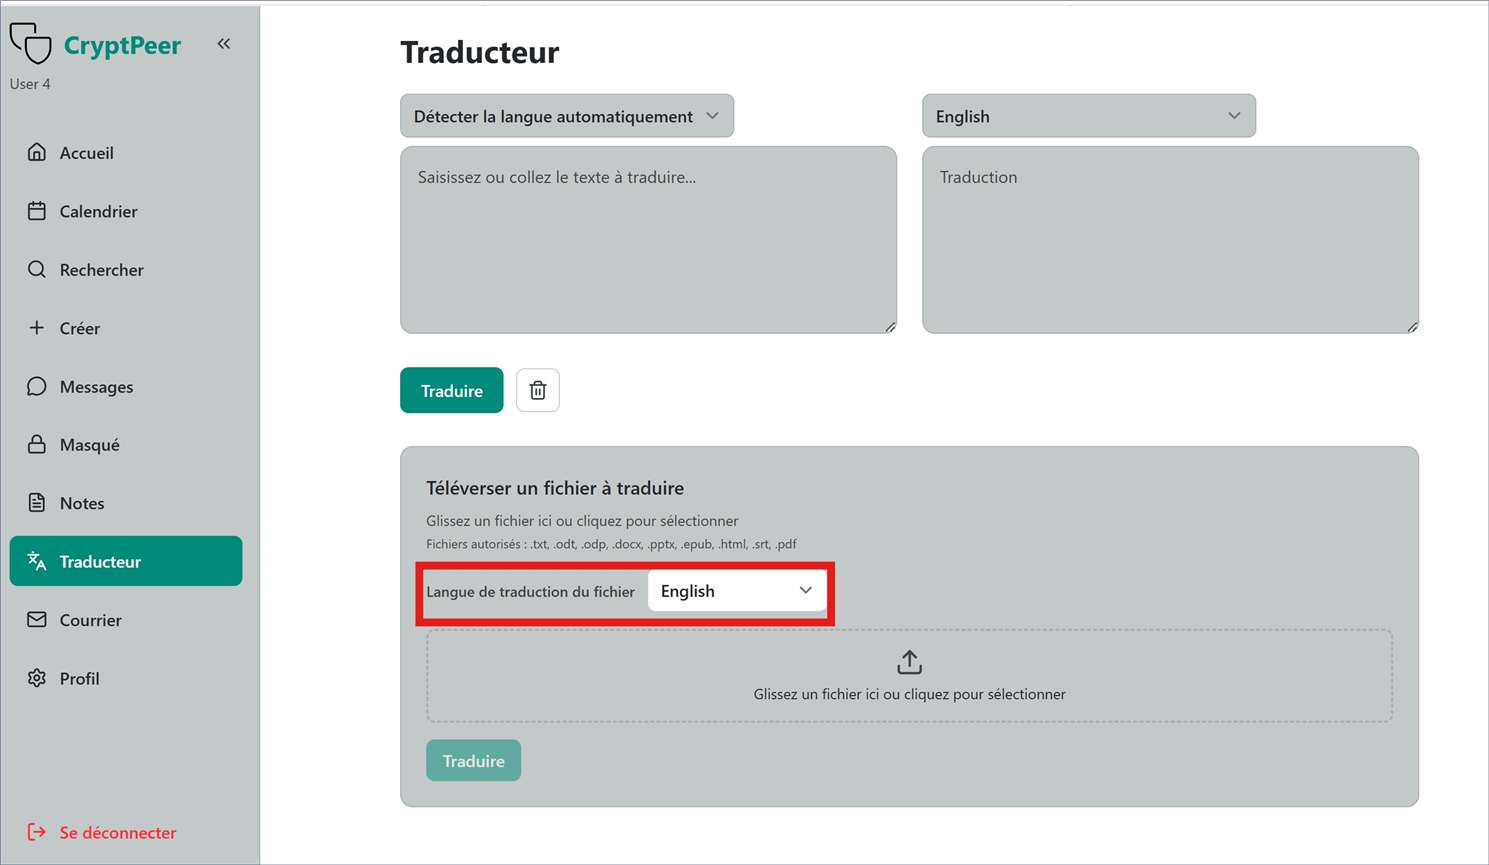Image resolution: width=1489 pixels, height=865 pixels.
Task: Open the source language detection dropdown
Action: pyautogui.click(x=566, y=116)
